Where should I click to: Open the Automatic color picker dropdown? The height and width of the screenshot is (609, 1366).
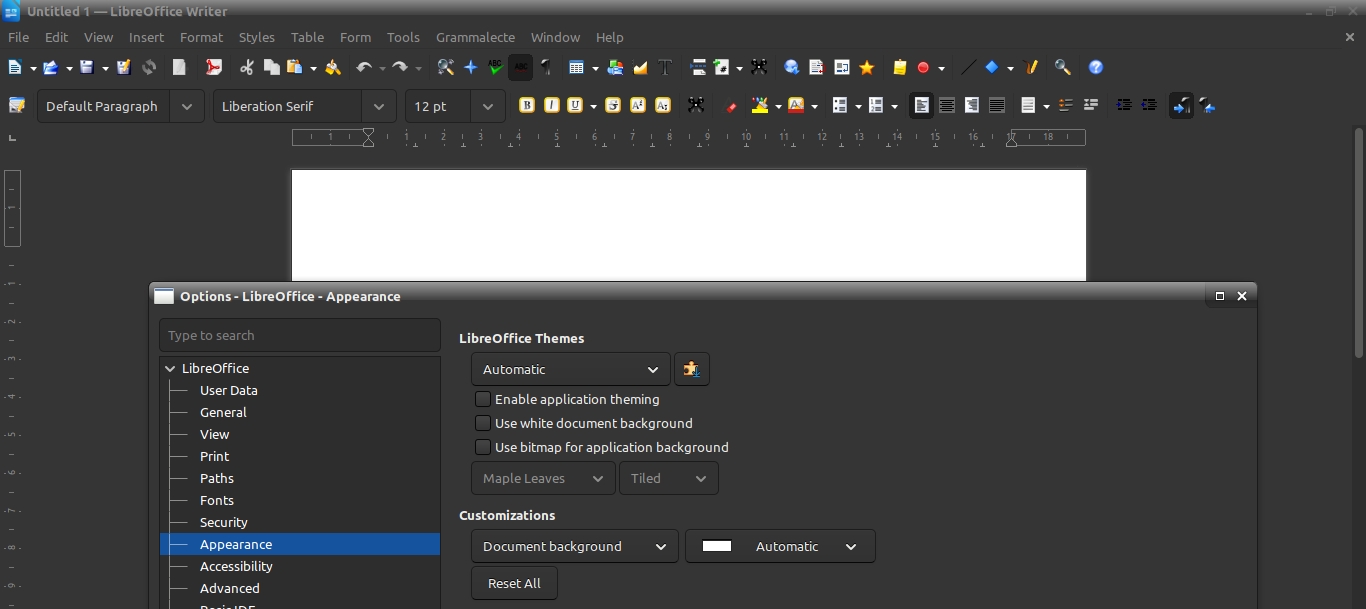[780, 546]
